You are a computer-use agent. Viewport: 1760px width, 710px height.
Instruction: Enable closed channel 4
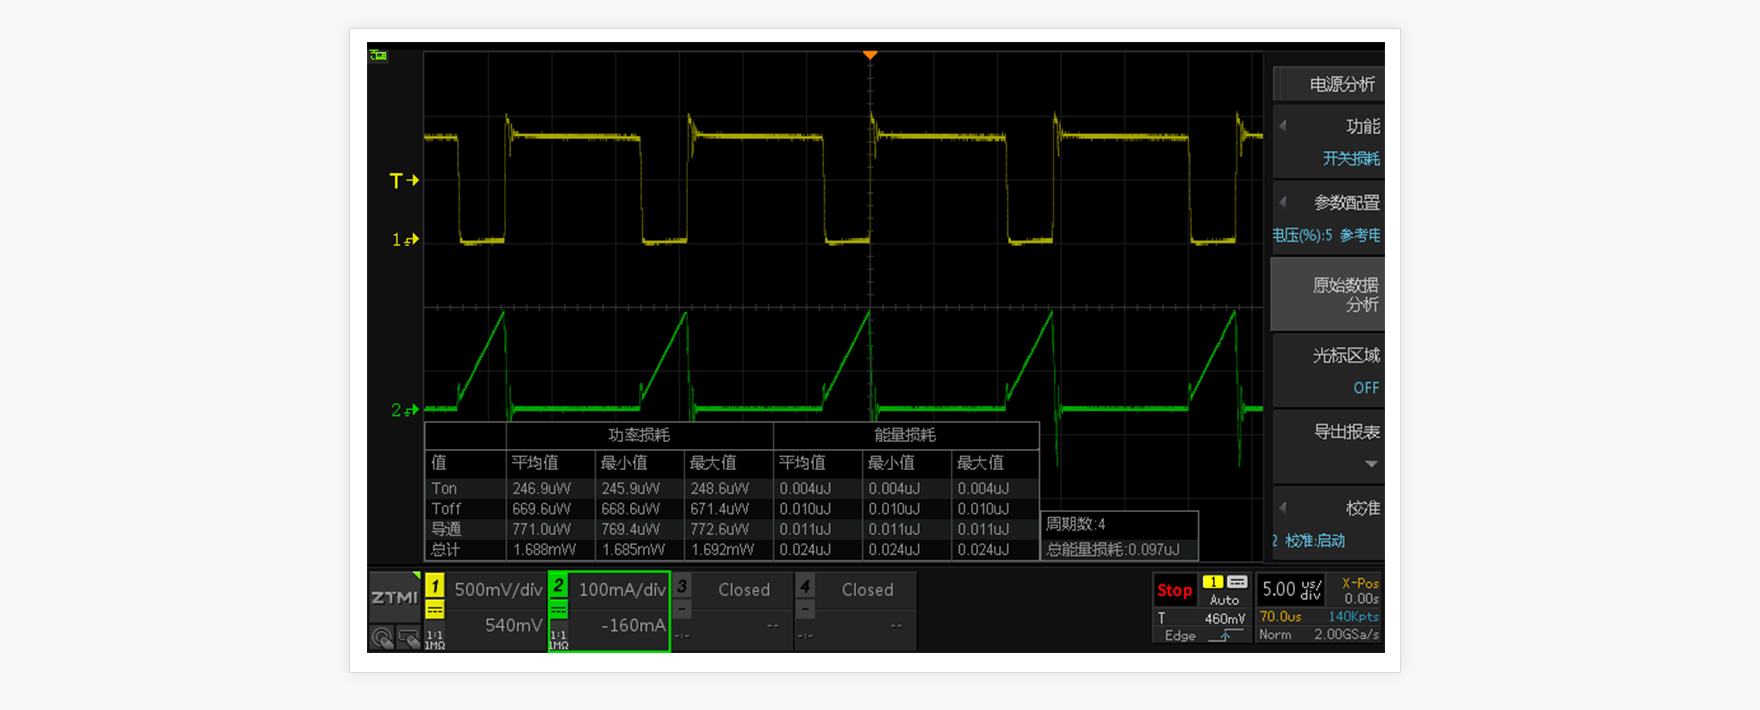[x=867, y=590]
